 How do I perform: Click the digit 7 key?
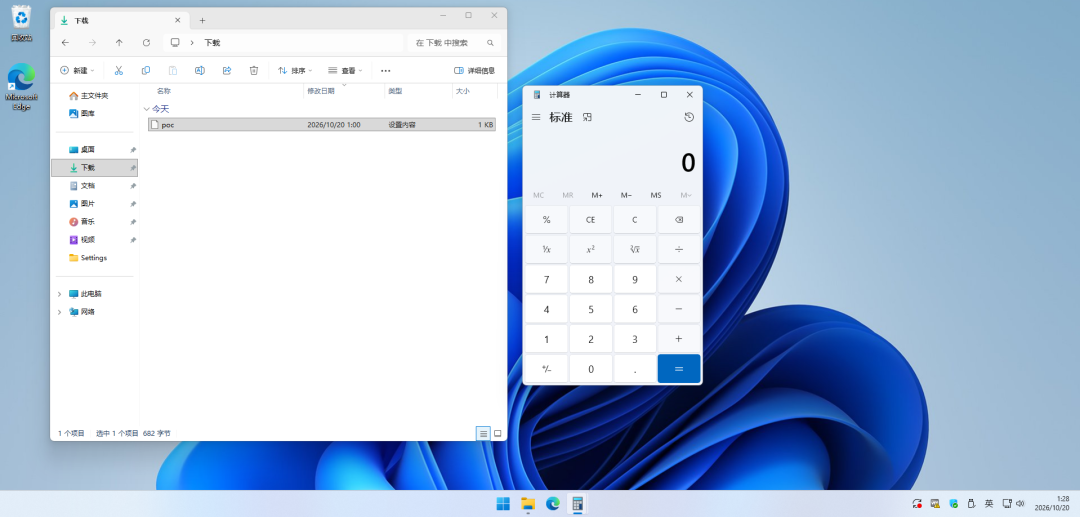click(x=547, y=279)
